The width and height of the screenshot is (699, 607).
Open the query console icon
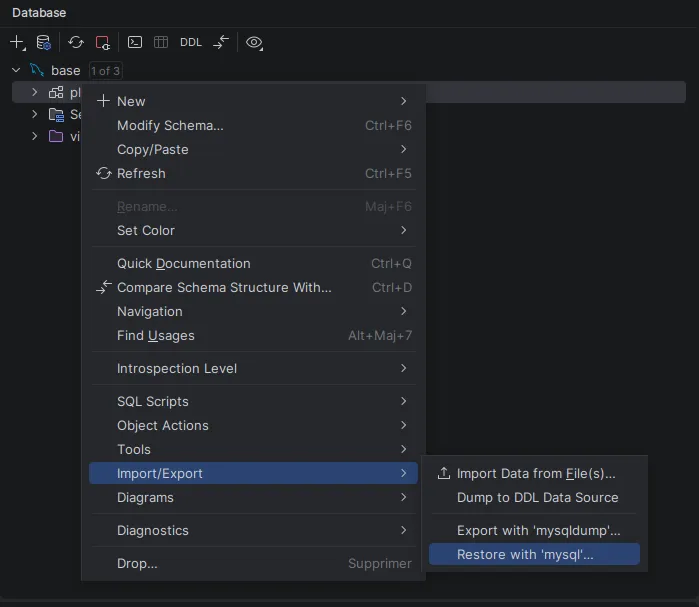(135, 42)
